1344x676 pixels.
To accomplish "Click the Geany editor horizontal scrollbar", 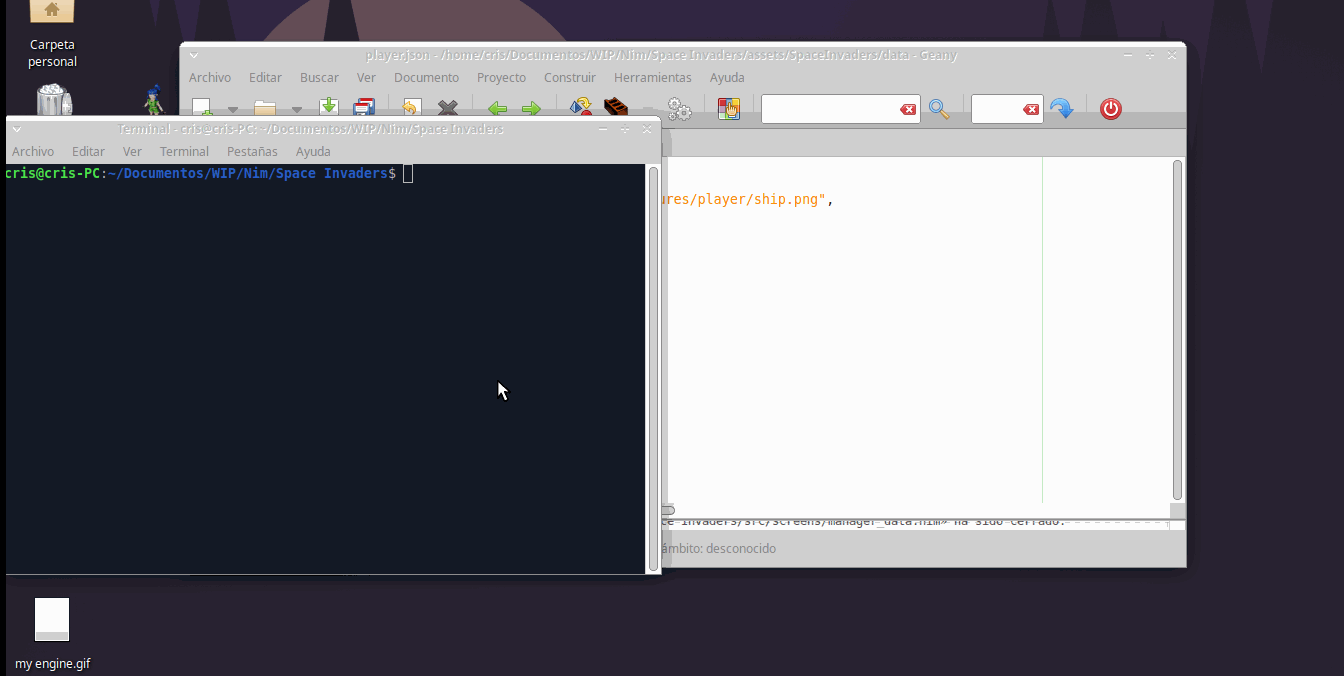I will [x=668, y=510].
